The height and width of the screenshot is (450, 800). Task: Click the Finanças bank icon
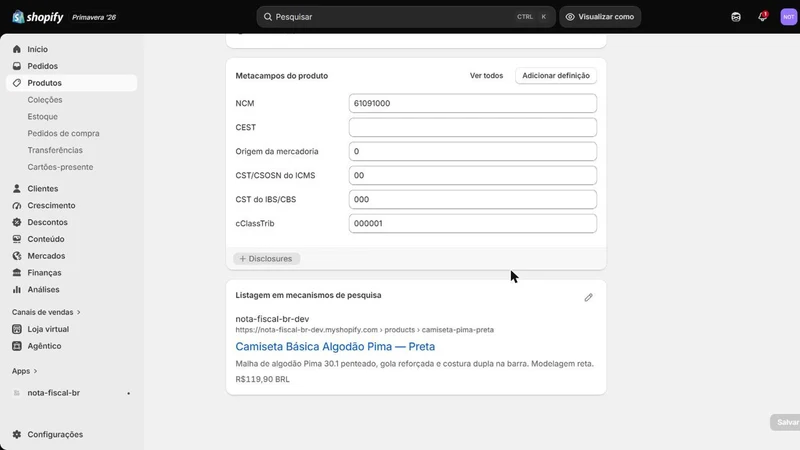pos(17,272)
